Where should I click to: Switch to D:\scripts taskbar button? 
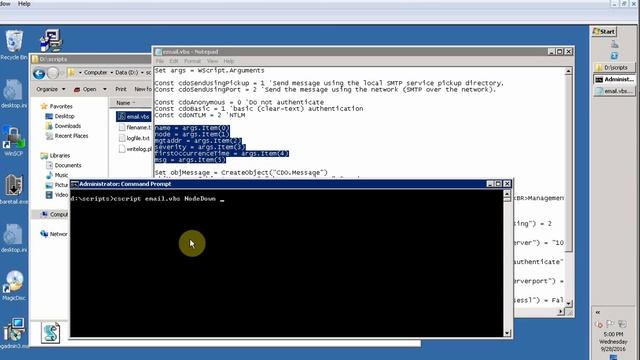pos(614,67)
